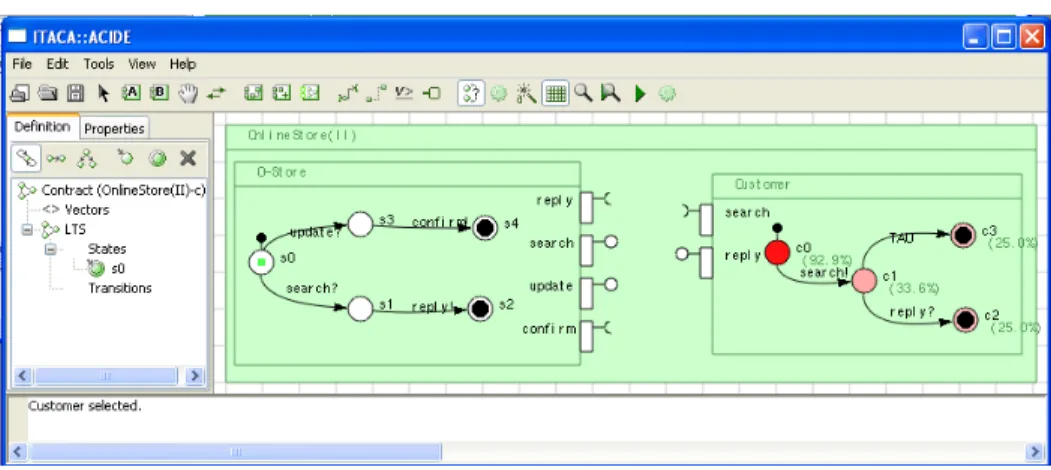Toggle the grid display toolbar button
Viewport: 1051px width, 470px height.
pyautogui.click(x=556, y=93)
